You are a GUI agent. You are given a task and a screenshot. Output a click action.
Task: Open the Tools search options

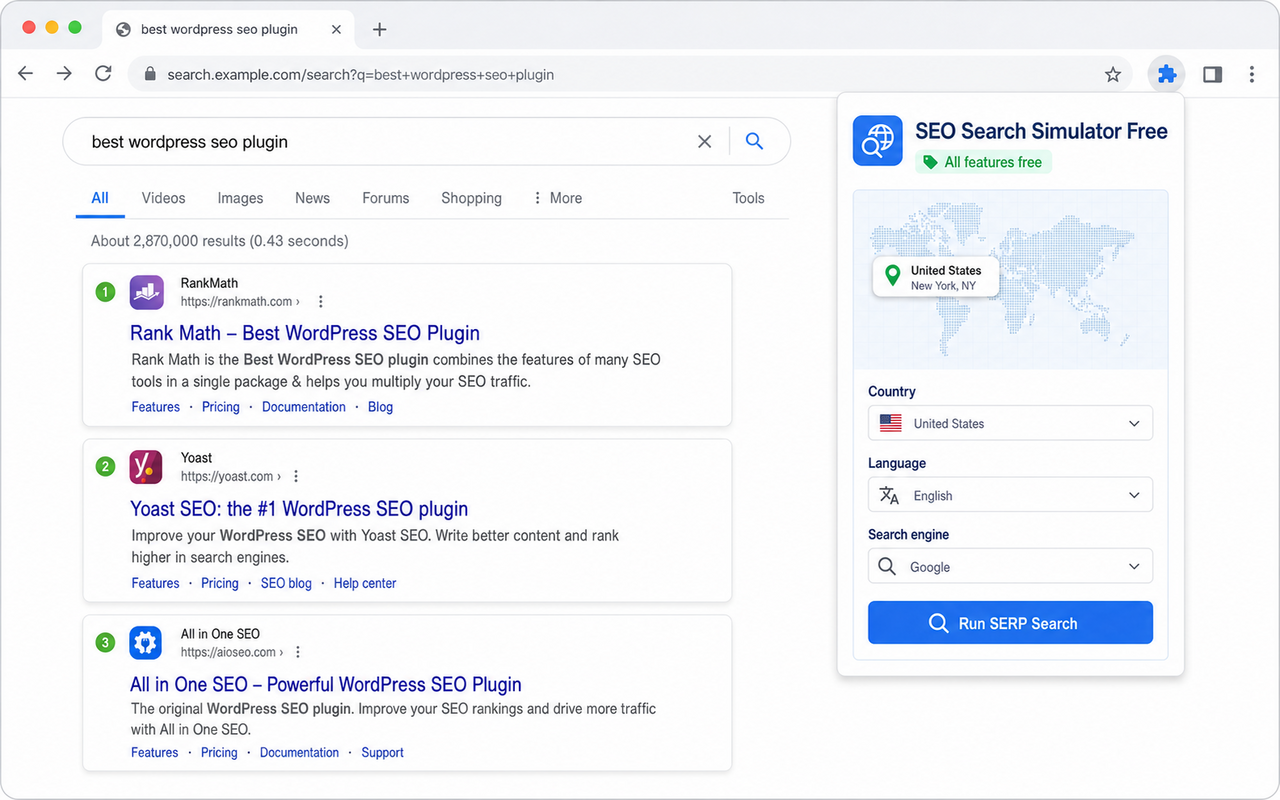click(748, 198)
